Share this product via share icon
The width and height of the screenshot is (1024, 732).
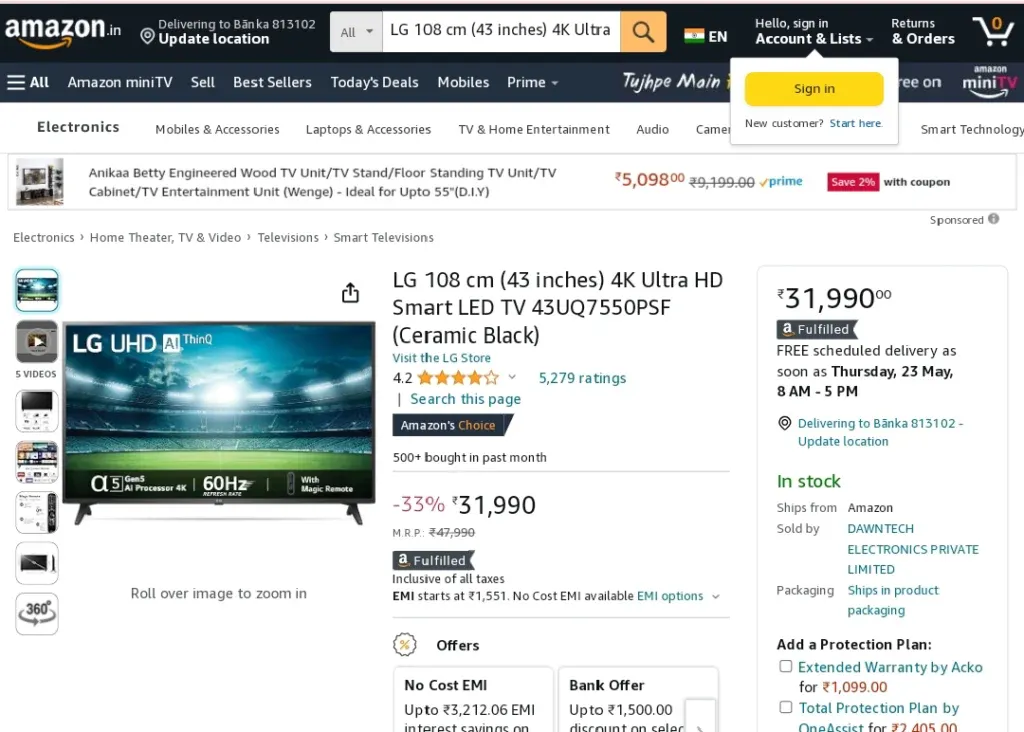click(351, 293)
